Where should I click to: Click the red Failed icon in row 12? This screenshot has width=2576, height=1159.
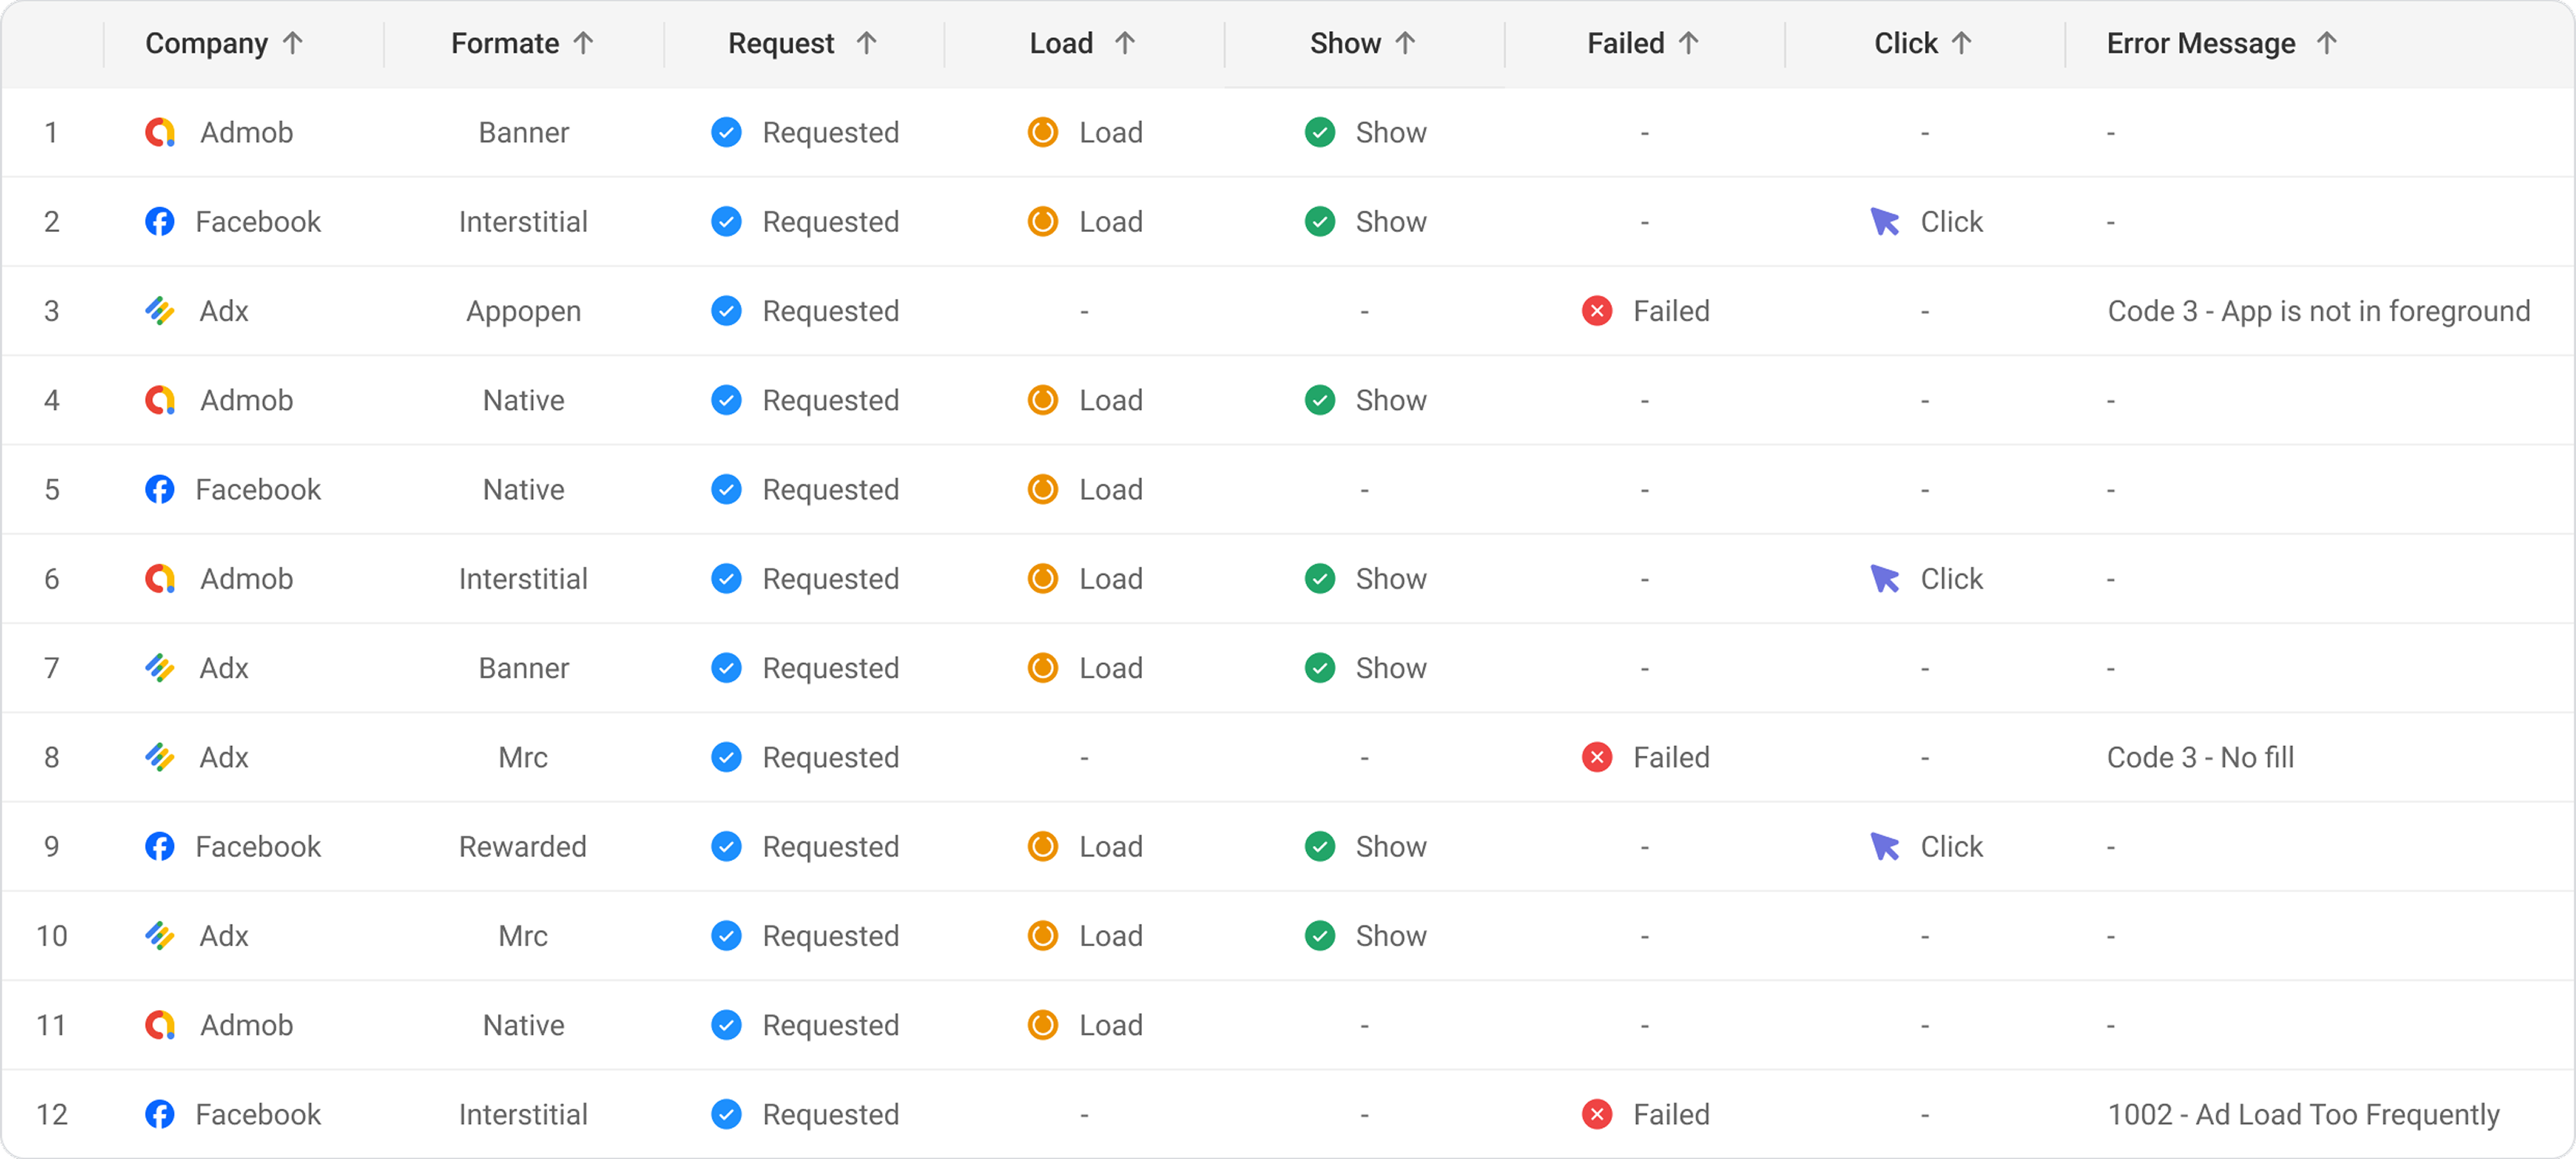pos(1597,1114)
